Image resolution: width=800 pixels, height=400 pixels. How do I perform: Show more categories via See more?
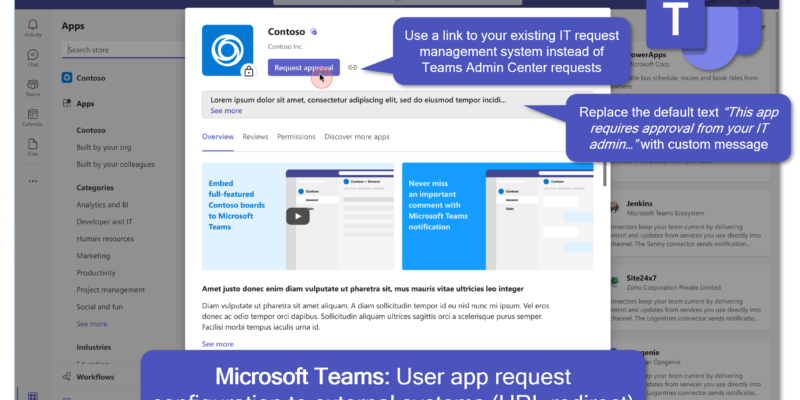point(92,324)
